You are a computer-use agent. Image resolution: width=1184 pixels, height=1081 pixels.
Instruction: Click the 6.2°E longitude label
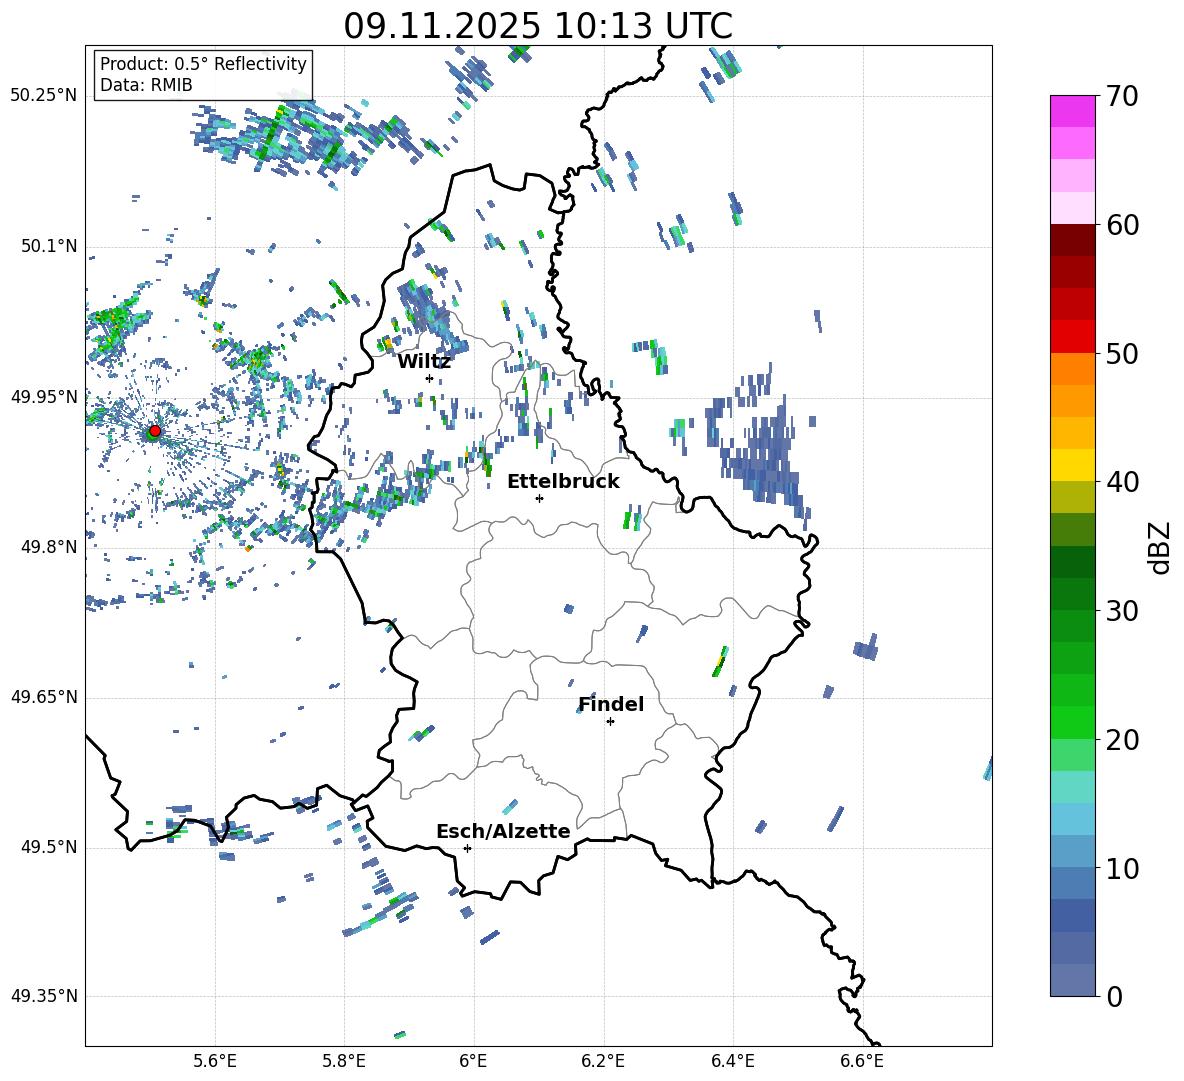click(603, 1061)
